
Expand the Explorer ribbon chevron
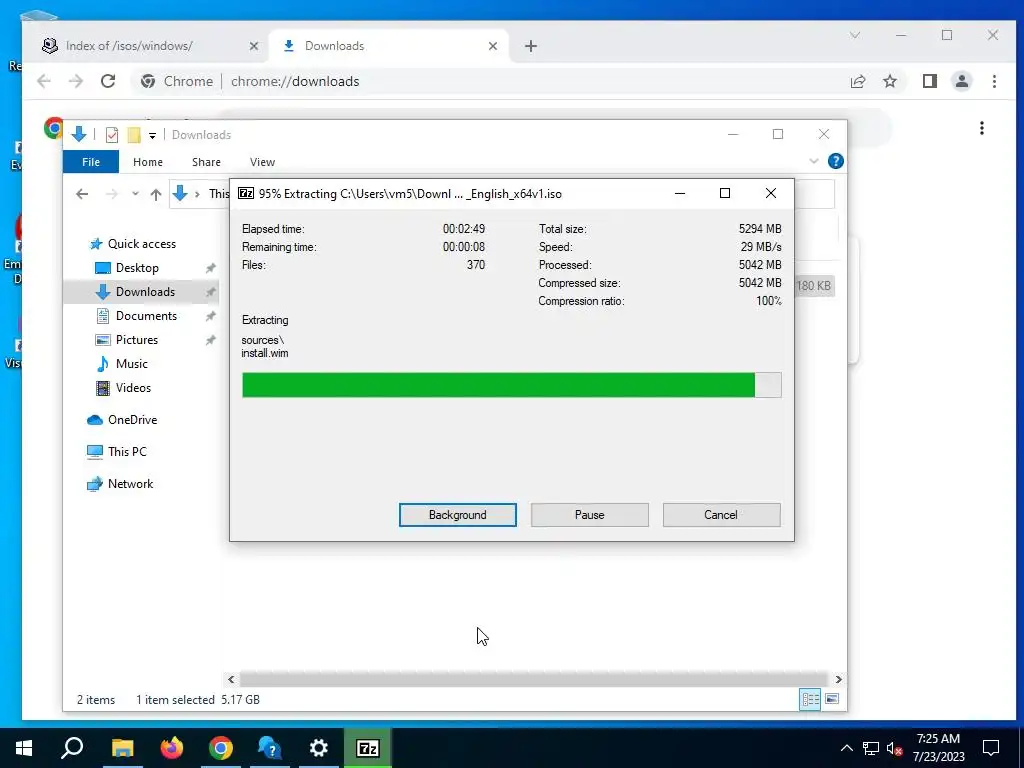coord(814,161)
